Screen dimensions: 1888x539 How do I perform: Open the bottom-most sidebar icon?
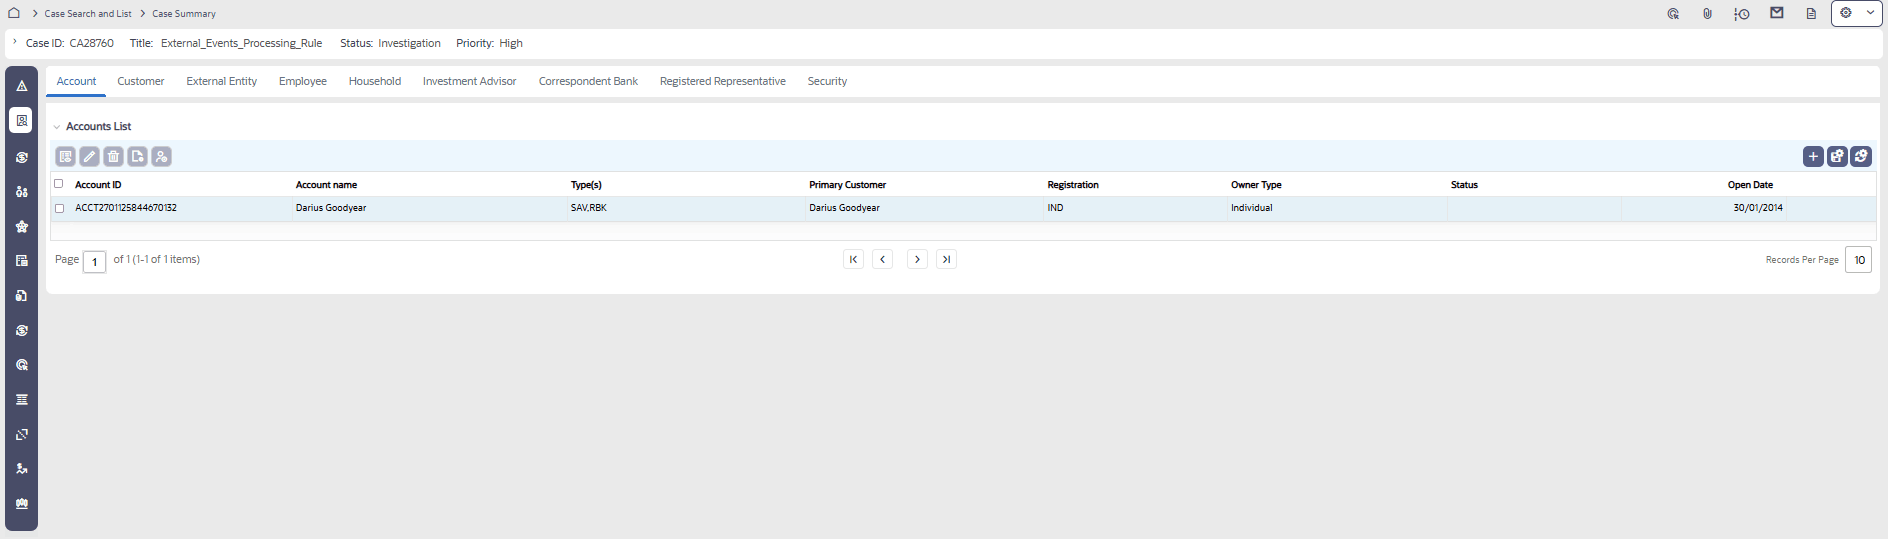(21, 503)
